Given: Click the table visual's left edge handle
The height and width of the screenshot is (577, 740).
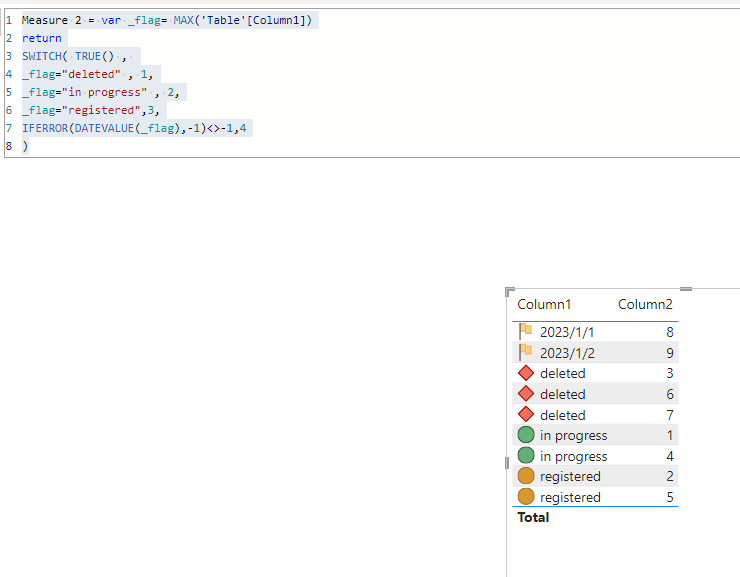Looking at the screenshot, I should coord(506,463).
